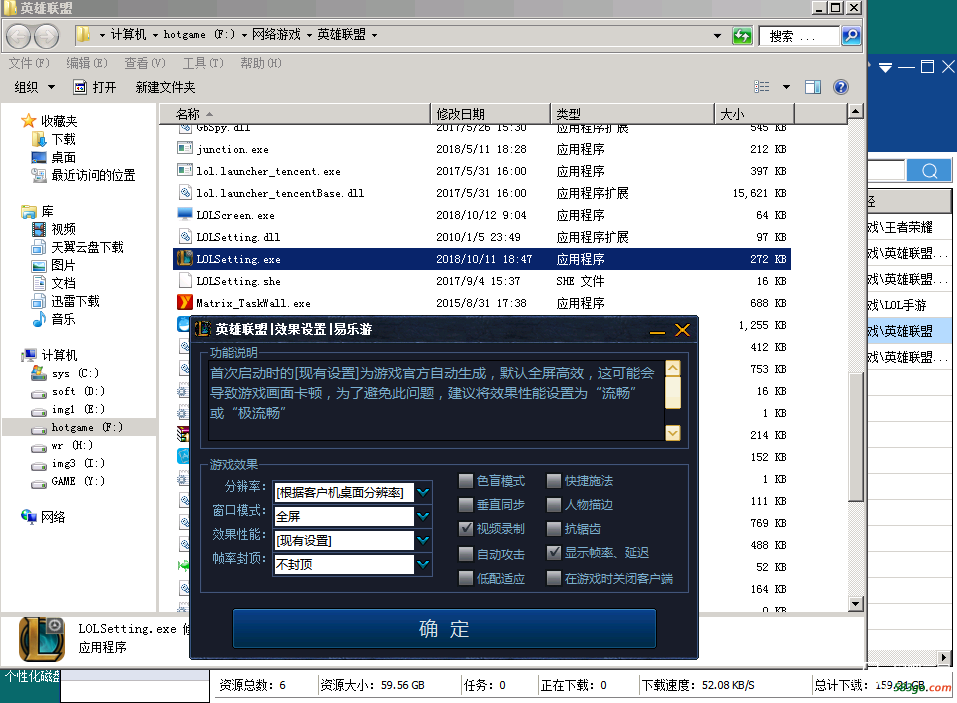Open the 帧率封顶 dropdown arrow
The height and width of the screenshot is (703, 957).
423,564
